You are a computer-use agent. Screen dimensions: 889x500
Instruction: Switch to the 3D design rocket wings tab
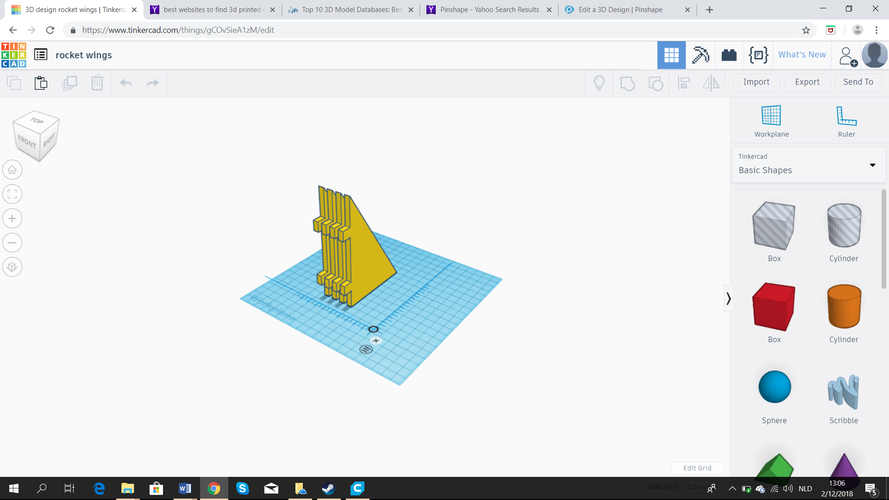74,10
